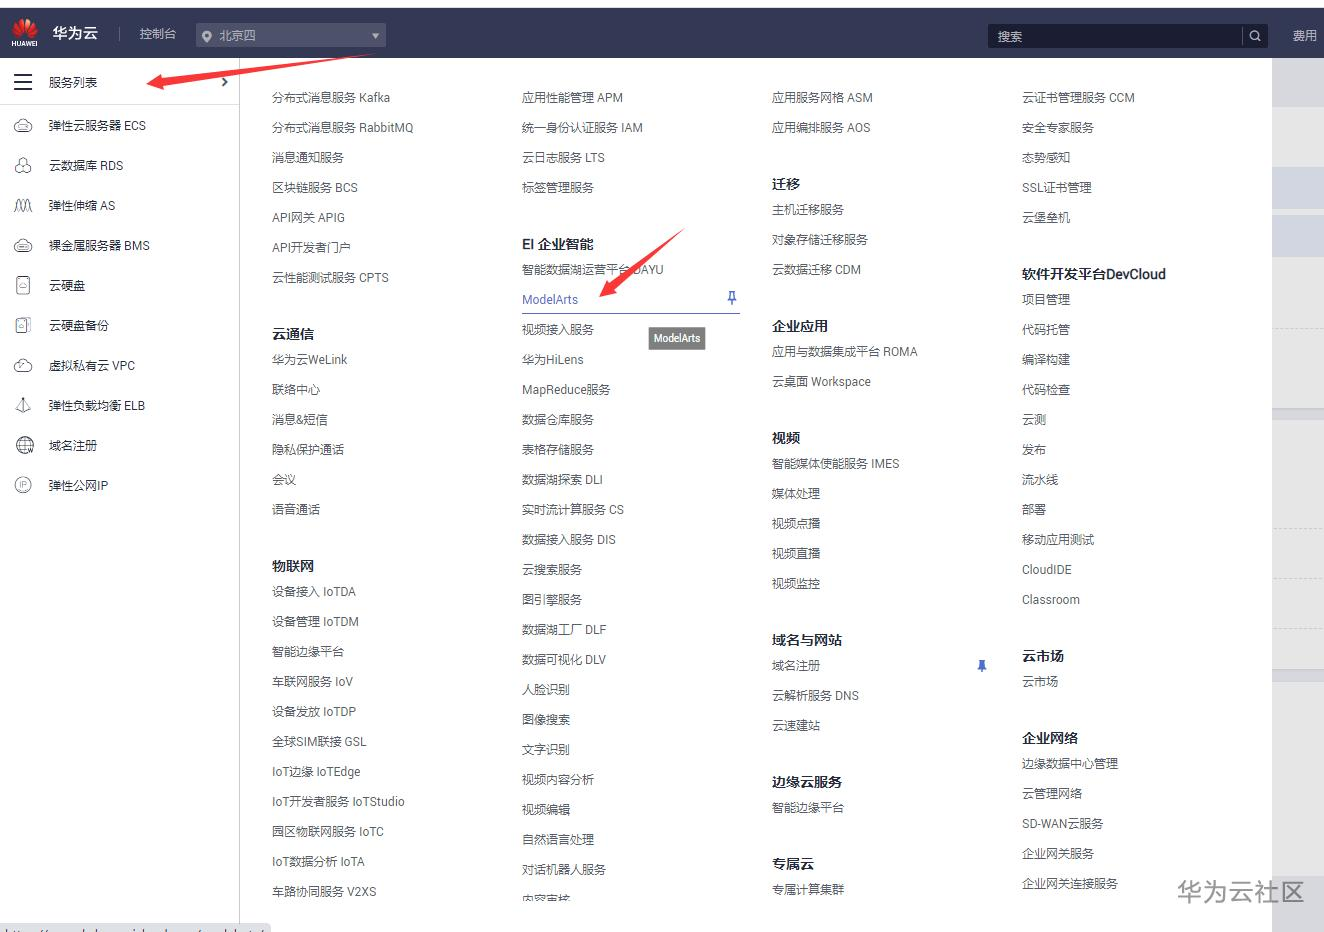Click the search magnifier icon
The height and width of the screenshot is (932, 1324).
click(1255, 36)
